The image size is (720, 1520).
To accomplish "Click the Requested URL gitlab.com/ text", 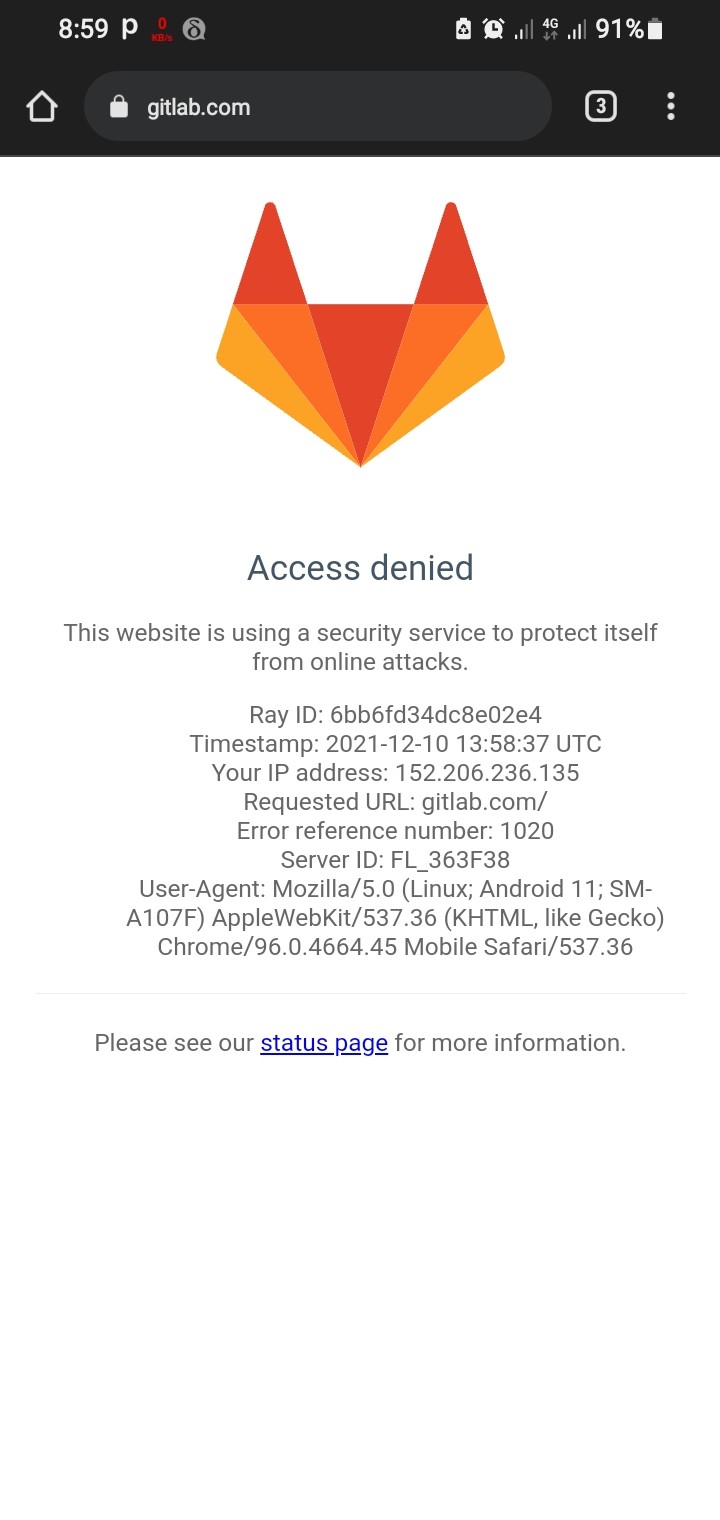I will coord(395,802).
